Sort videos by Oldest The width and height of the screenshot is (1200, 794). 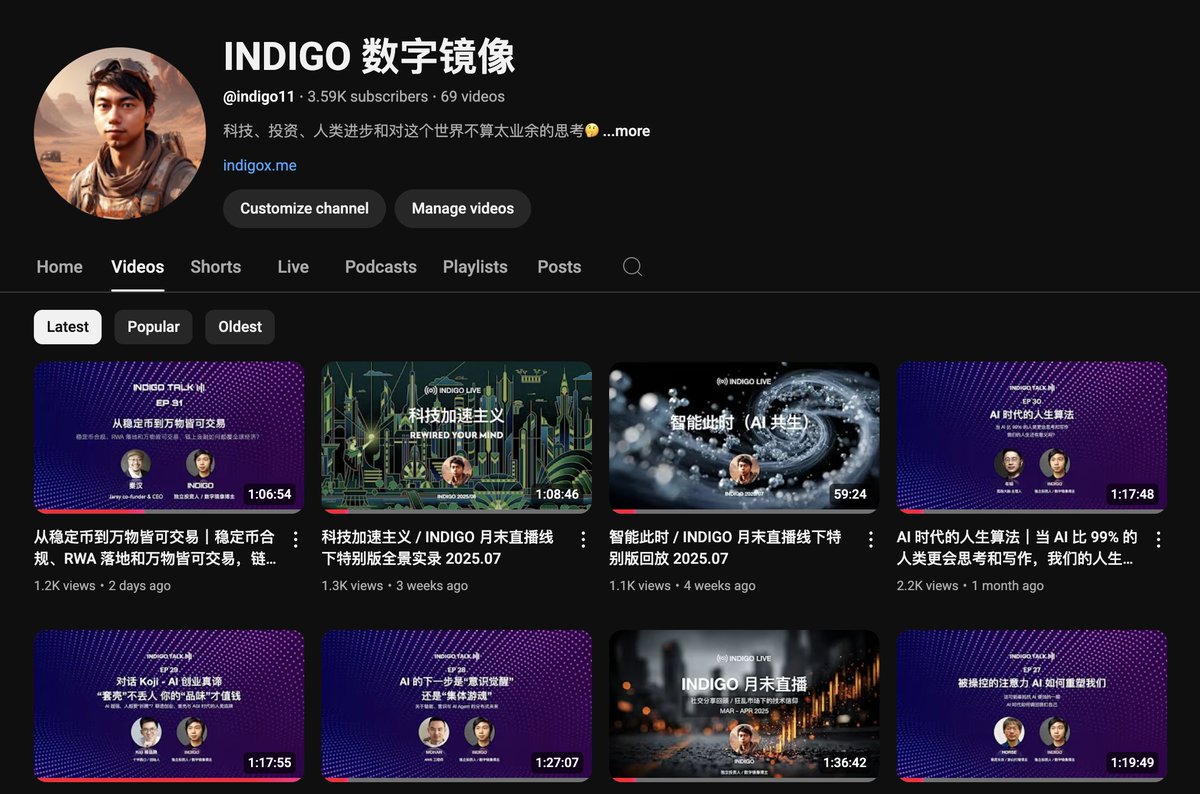click(x=240, y=327)
